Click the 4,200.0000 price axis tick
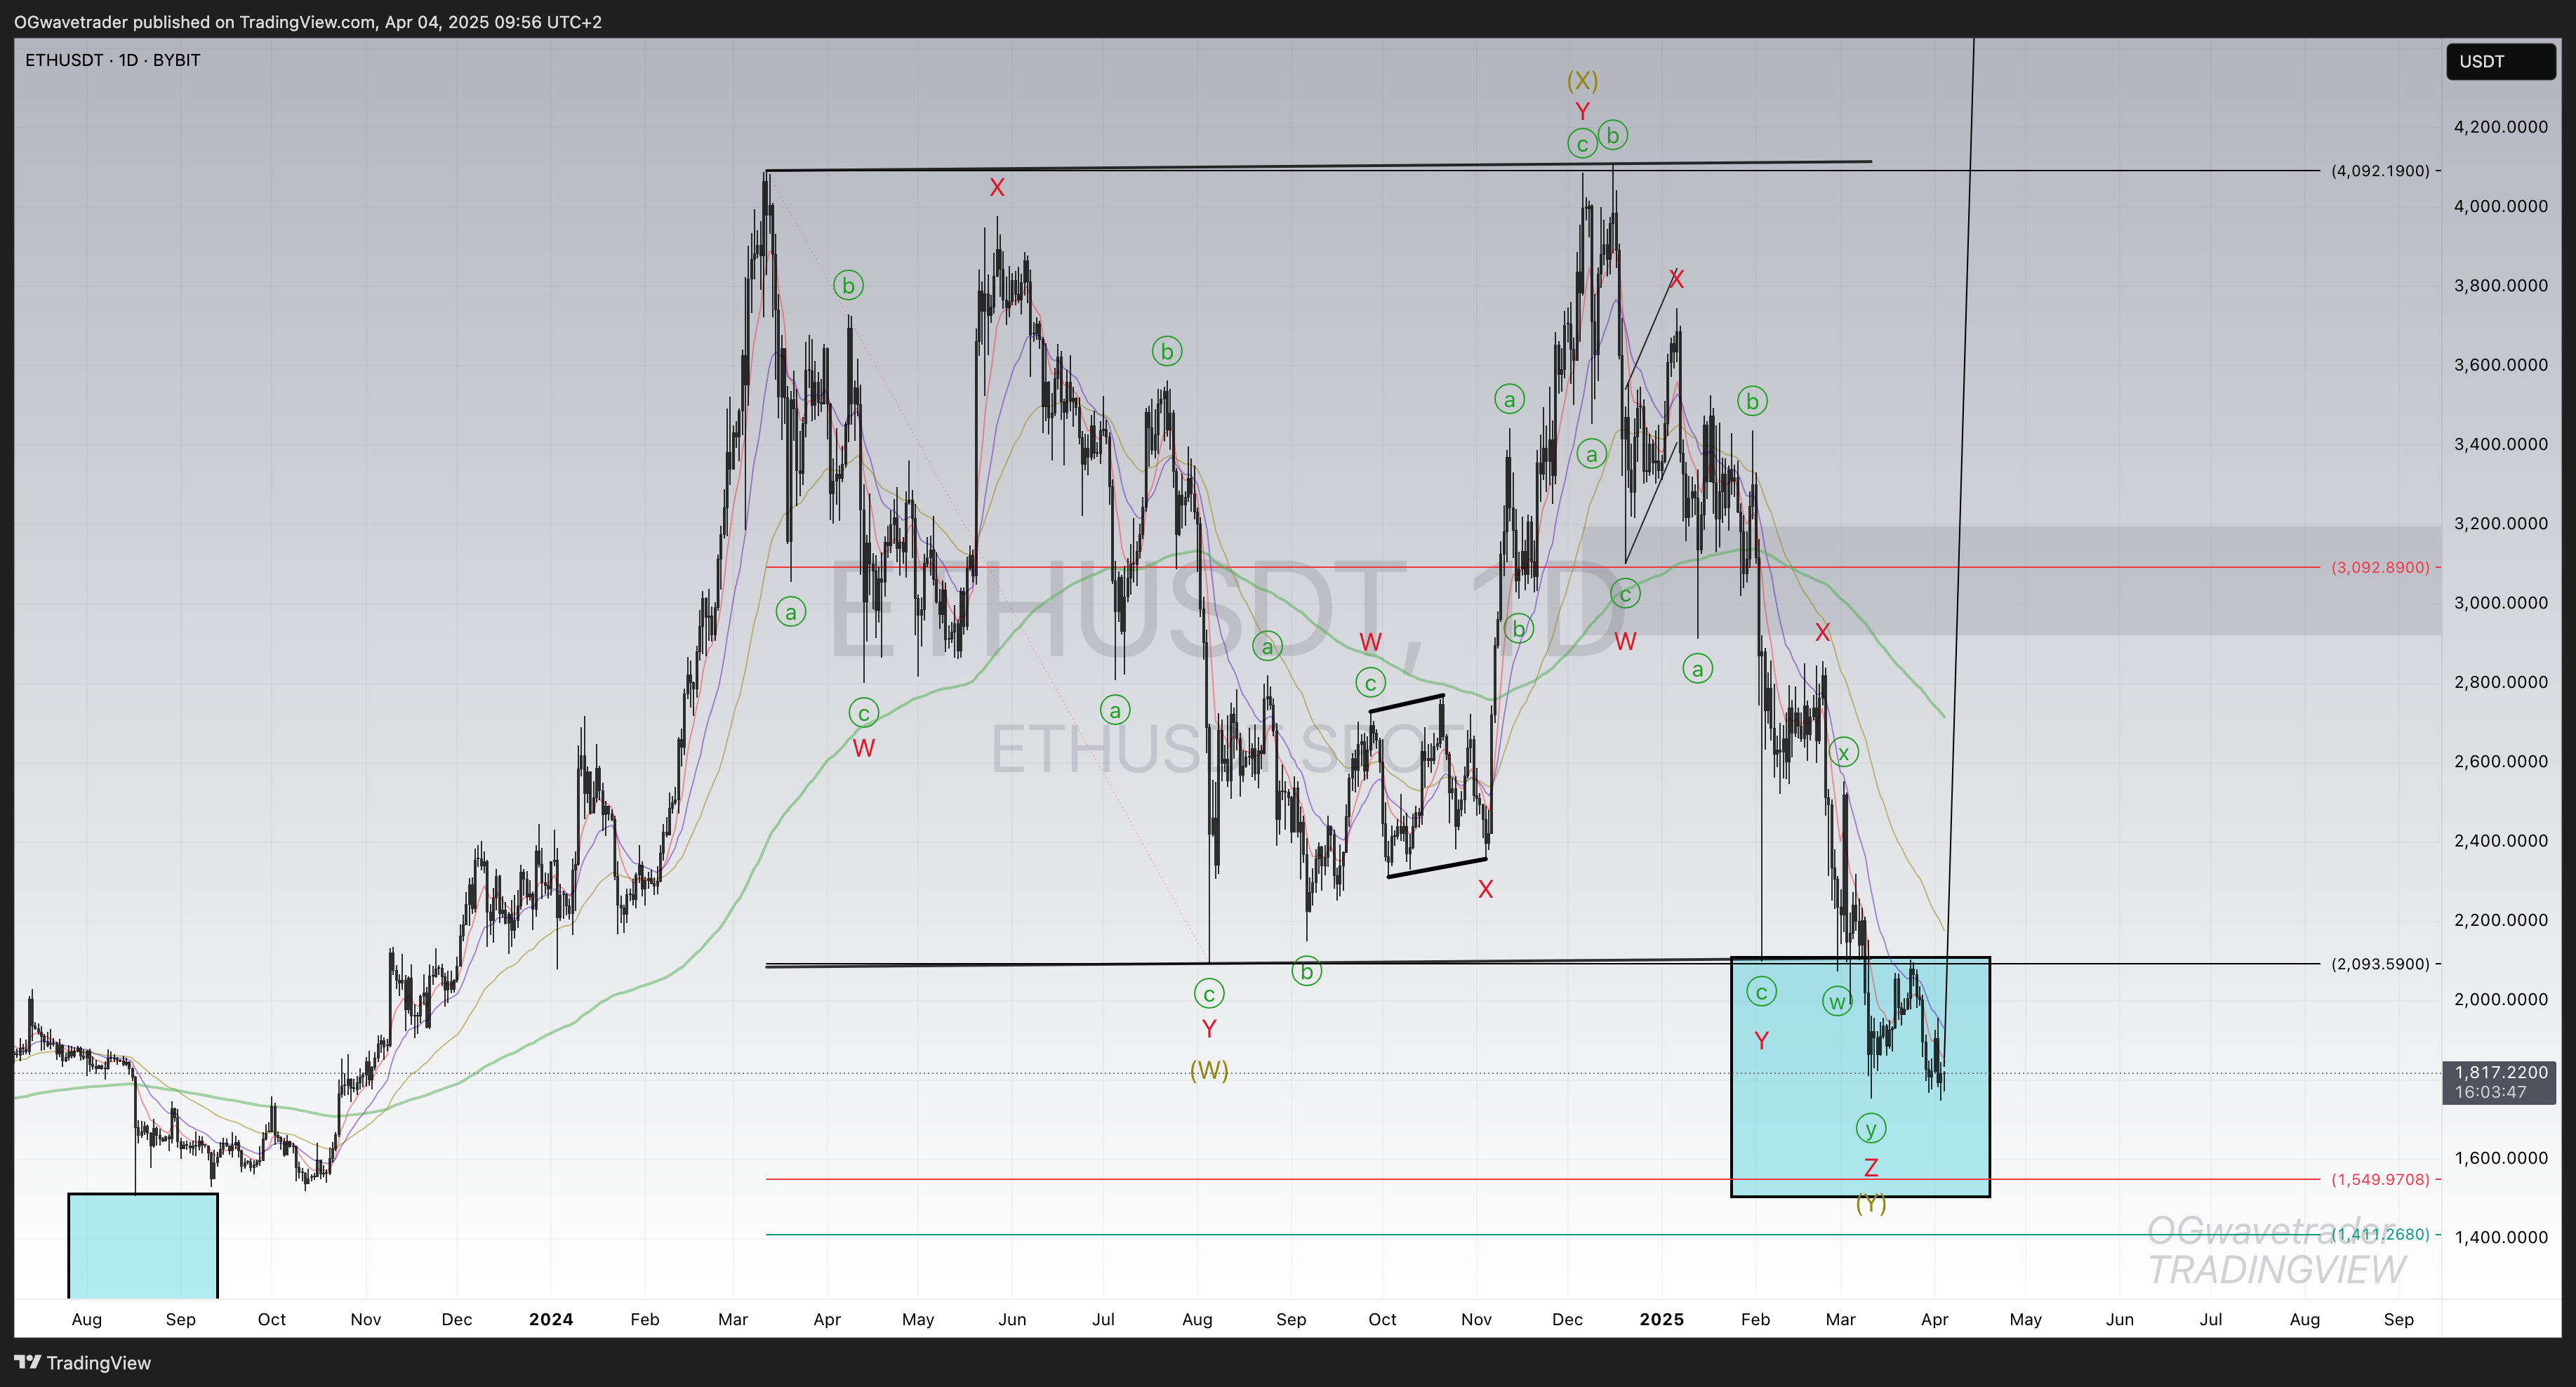The width and height of the screenshot is (2576, 1387). [2500, 127]
